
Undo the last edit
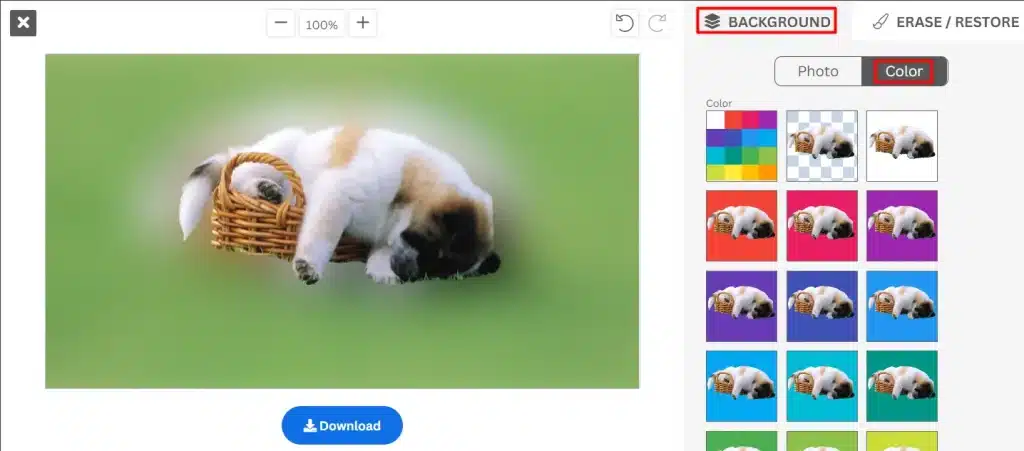point(625,23)
